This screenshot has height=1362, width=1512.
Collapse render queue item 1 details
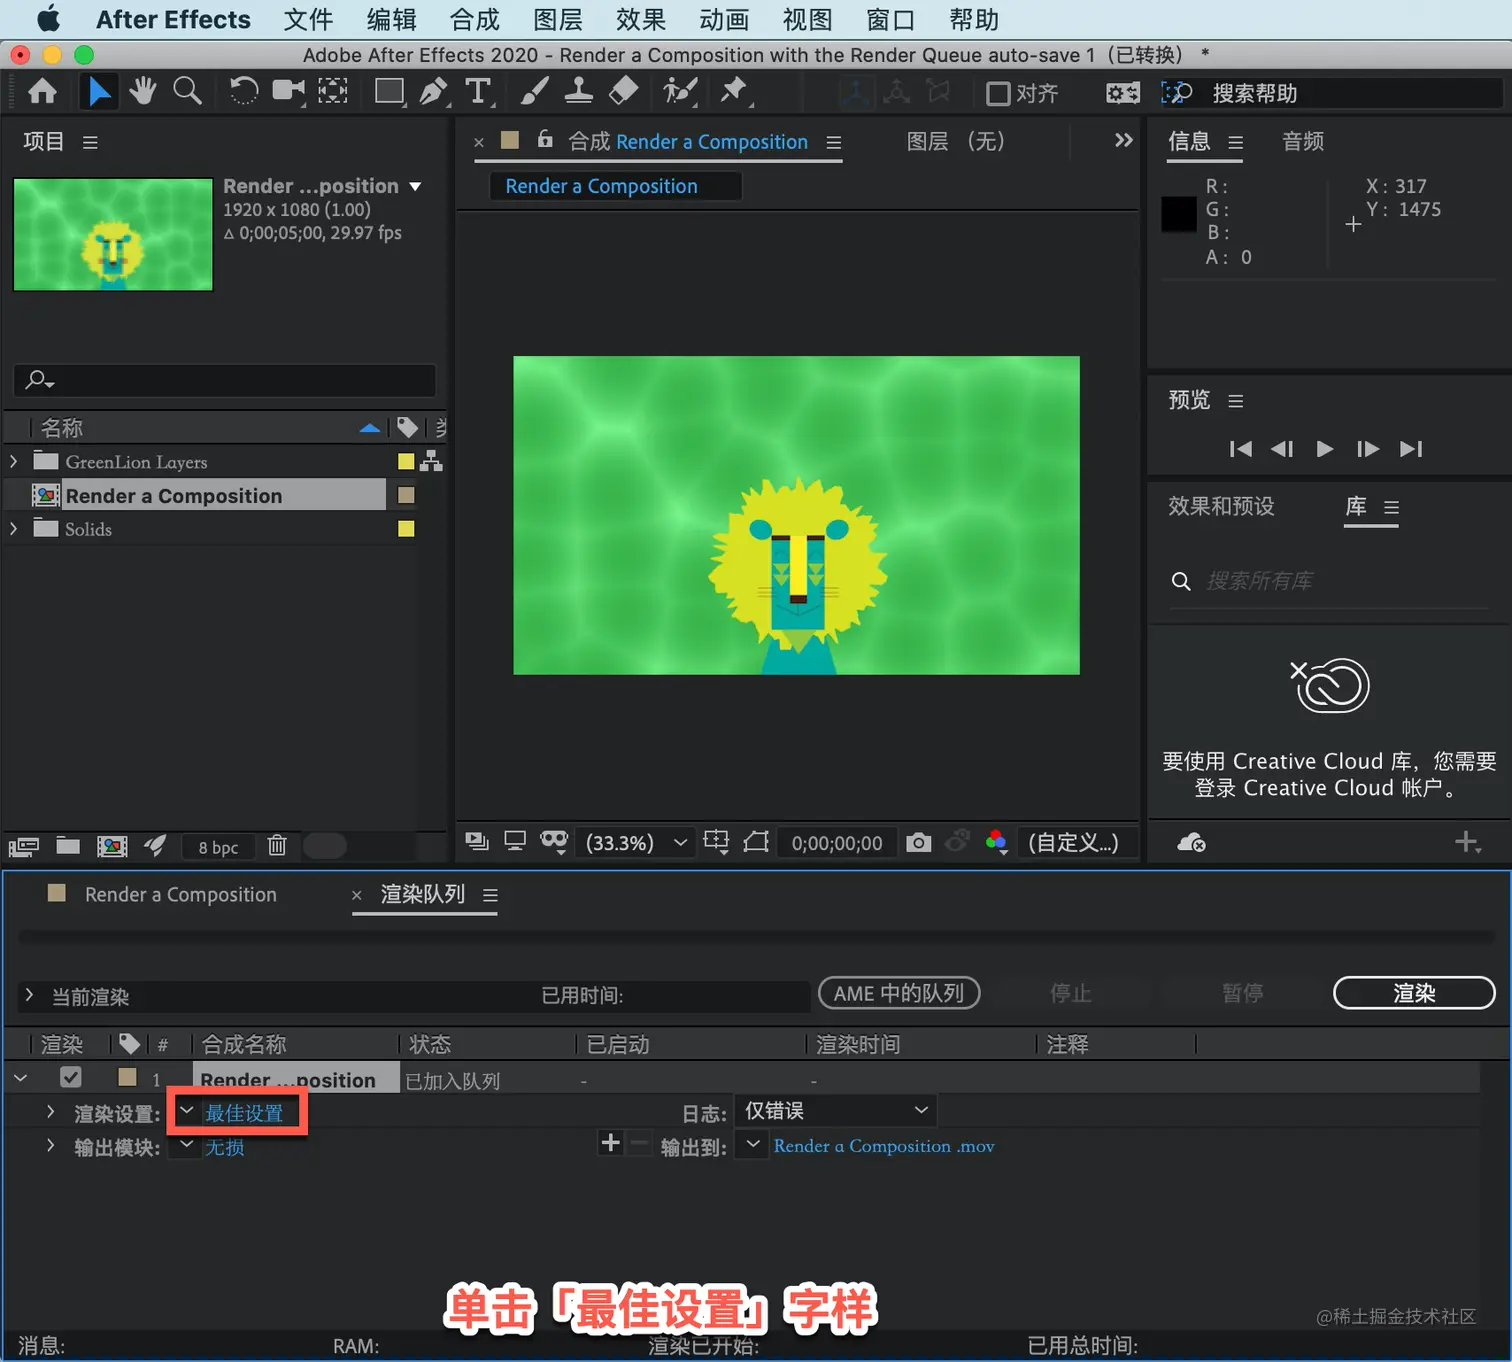[x=20, y=1078]
